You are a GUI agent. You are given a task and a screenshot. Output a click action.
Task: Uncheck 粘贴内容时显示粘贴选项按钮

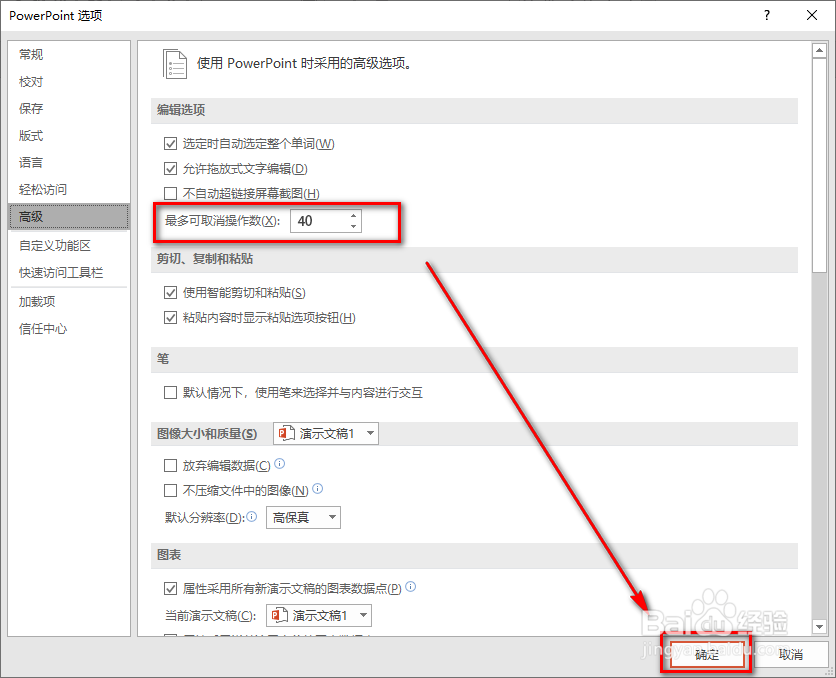click(171, 318)
